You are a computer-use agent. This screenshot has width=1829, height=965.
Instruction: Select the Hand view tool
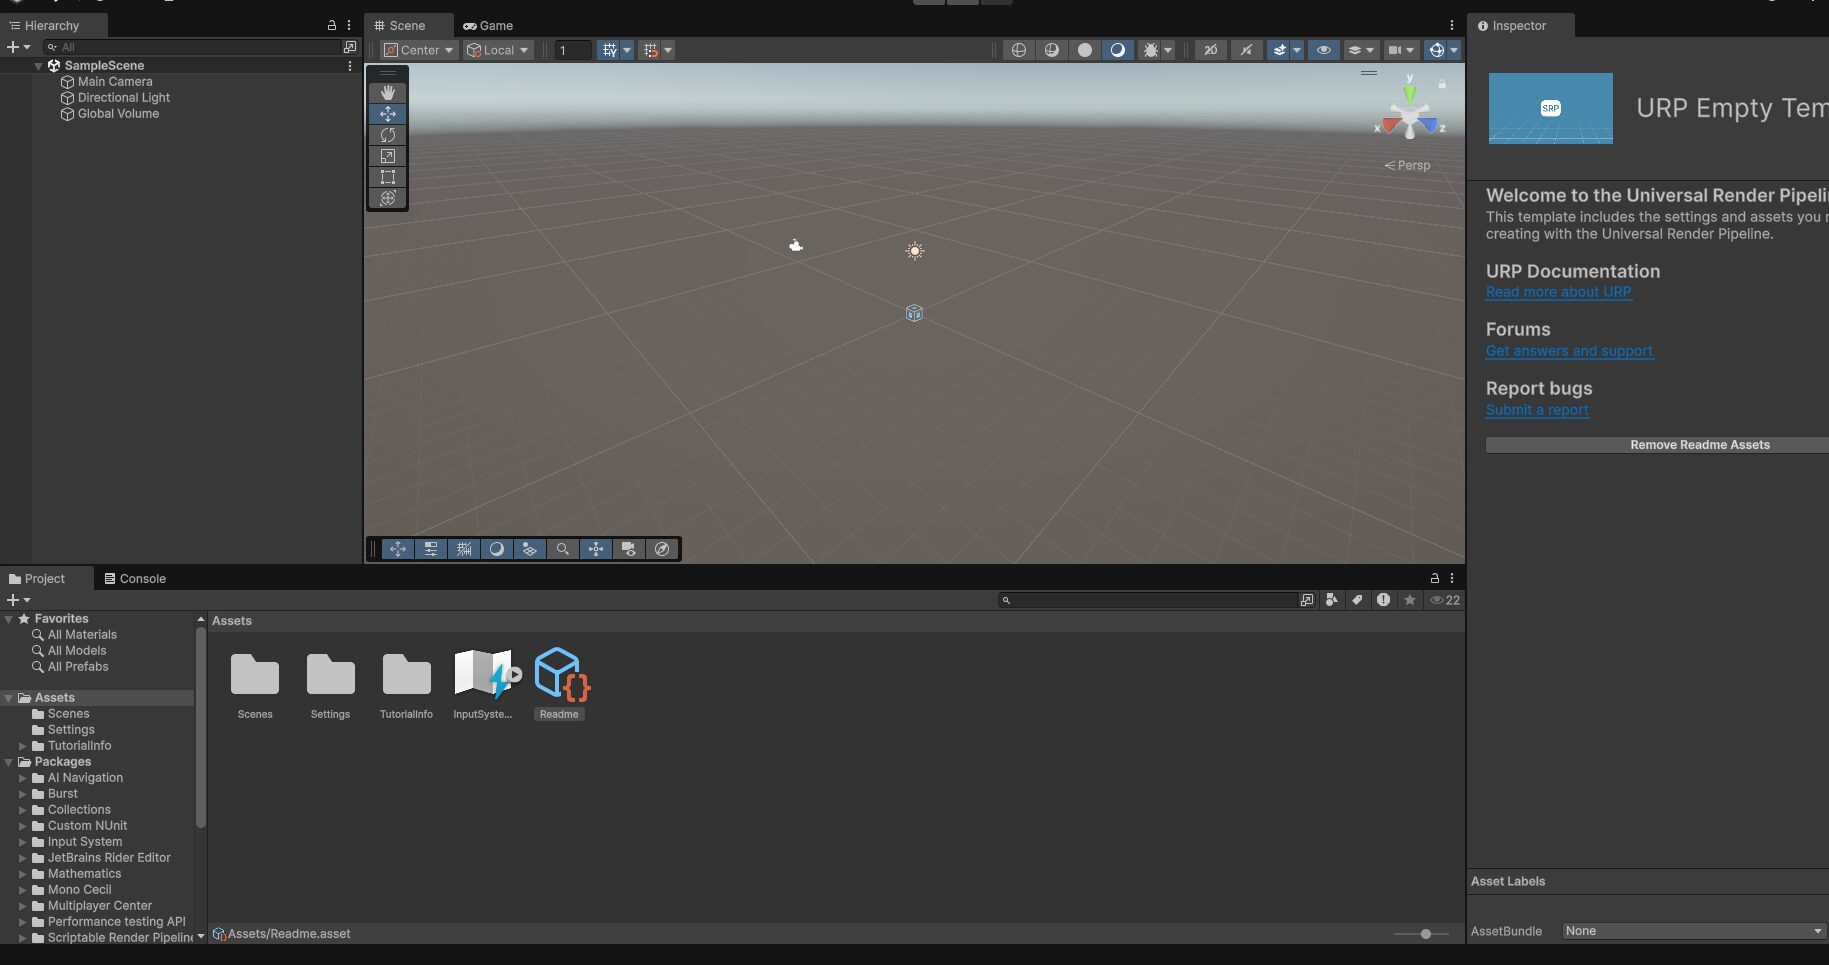[388, 92]
